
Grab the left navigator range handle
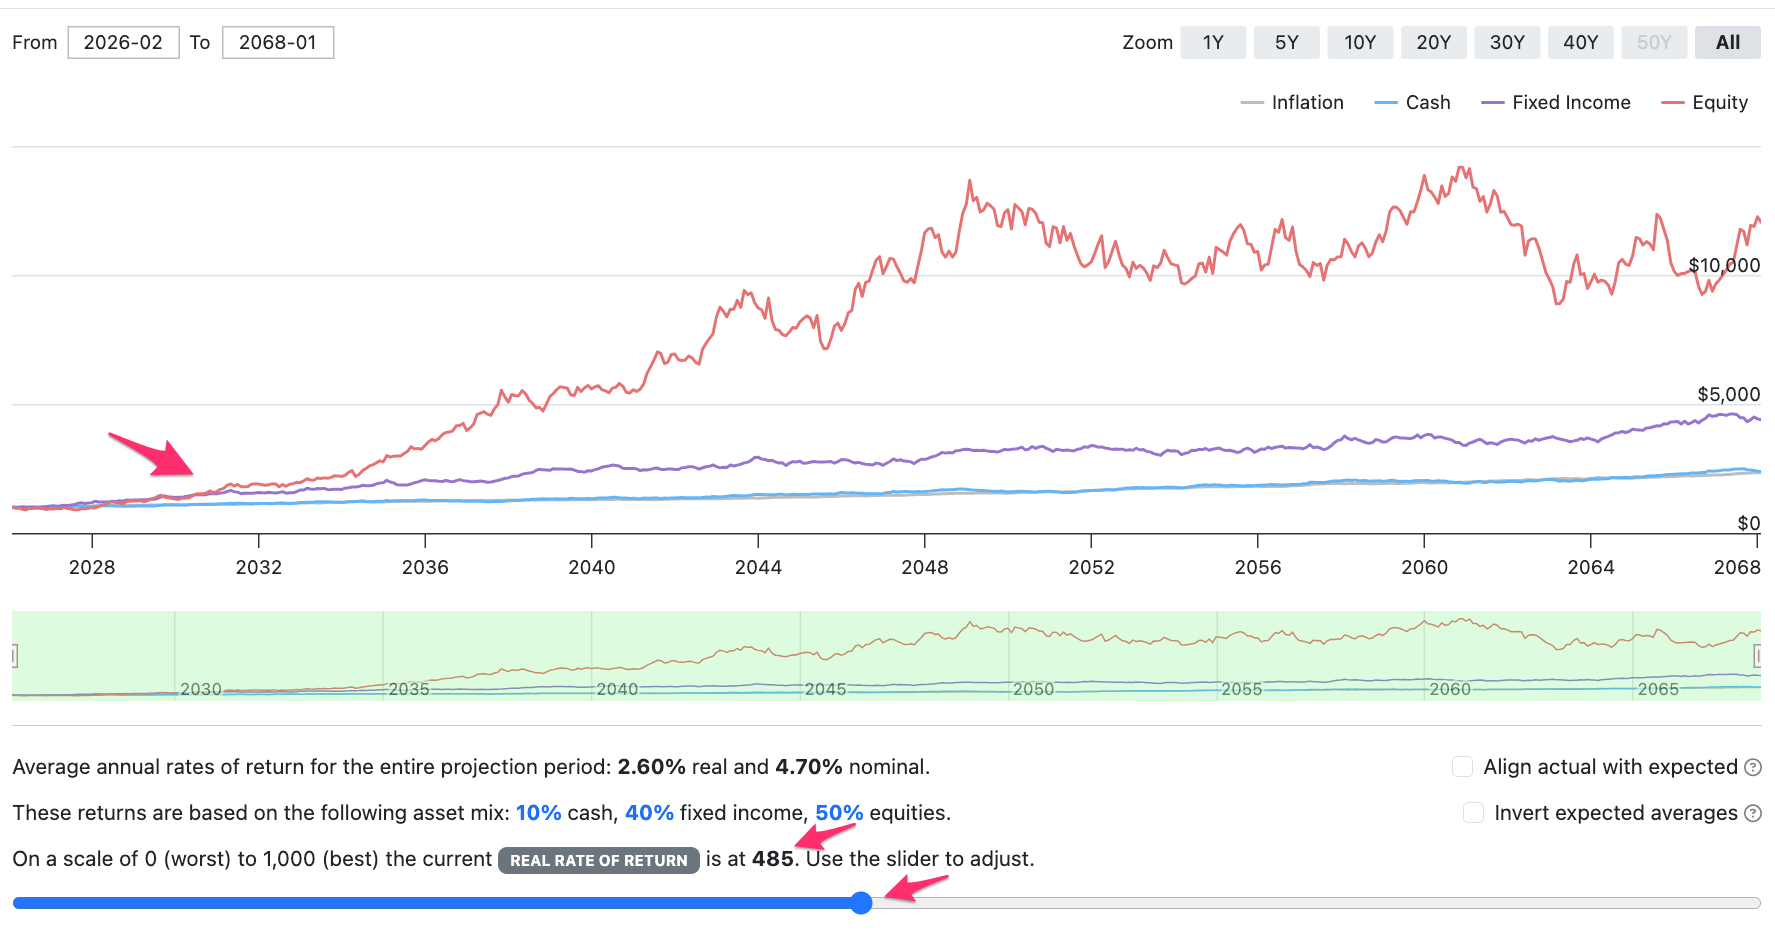[x=14, y=656]
